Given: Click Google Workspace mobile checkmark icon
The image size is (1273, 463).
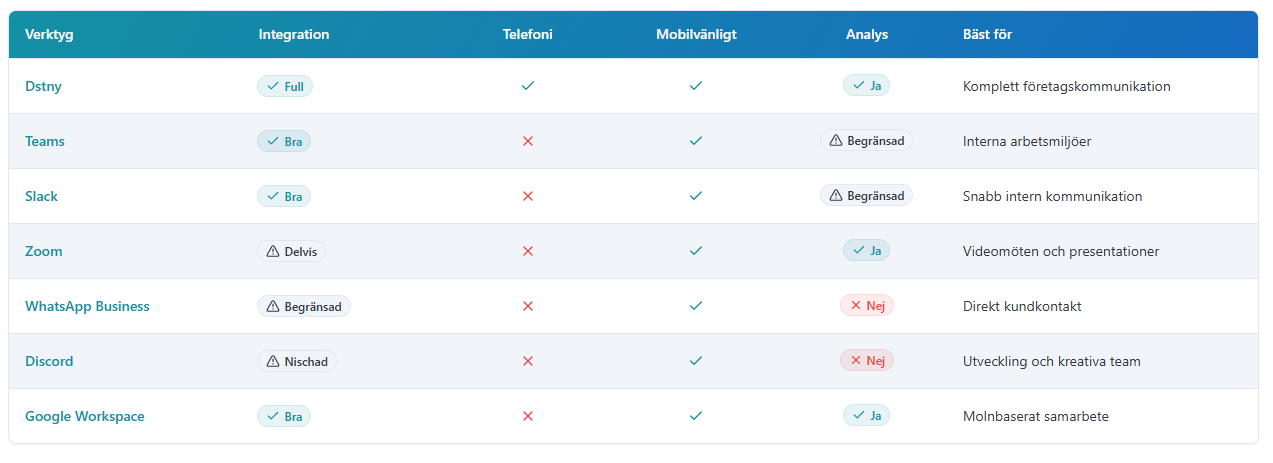Looking at the screenshot, I should tap(696, 416).
